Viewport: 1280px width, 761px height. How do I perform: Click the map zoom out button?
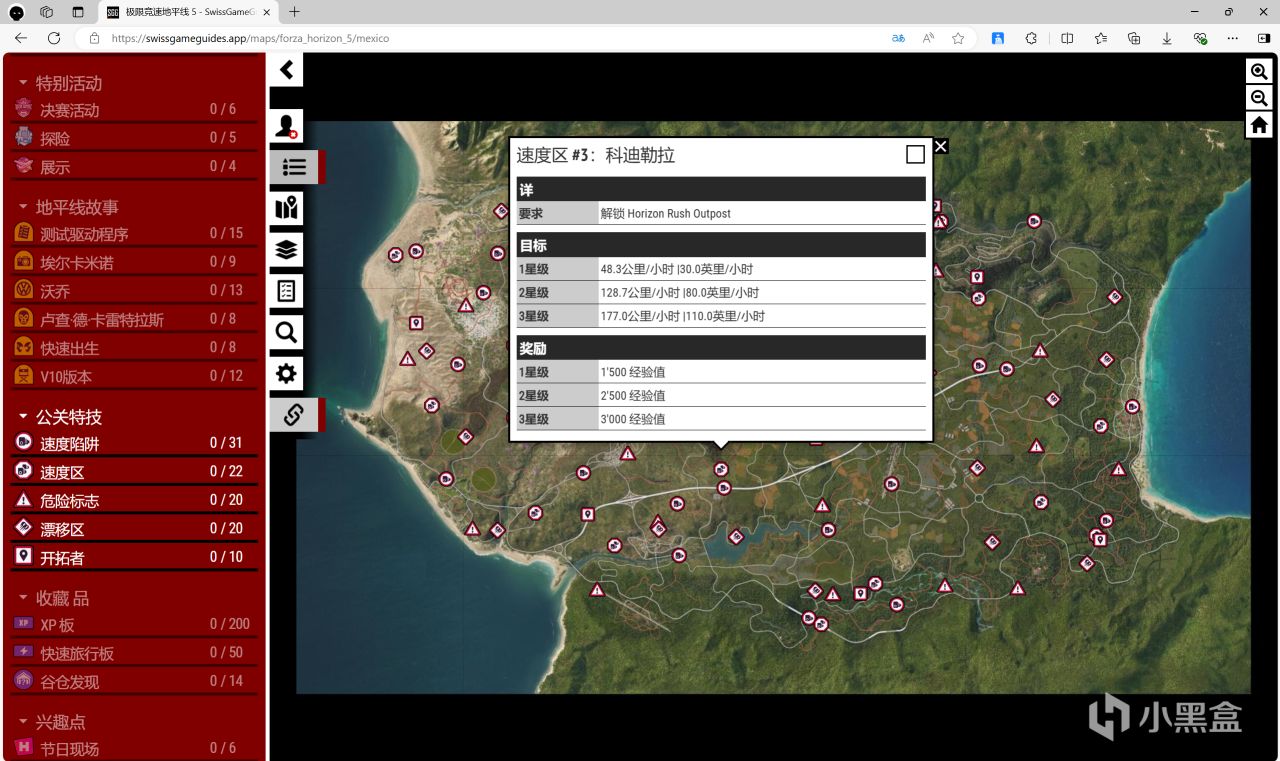1259,98
